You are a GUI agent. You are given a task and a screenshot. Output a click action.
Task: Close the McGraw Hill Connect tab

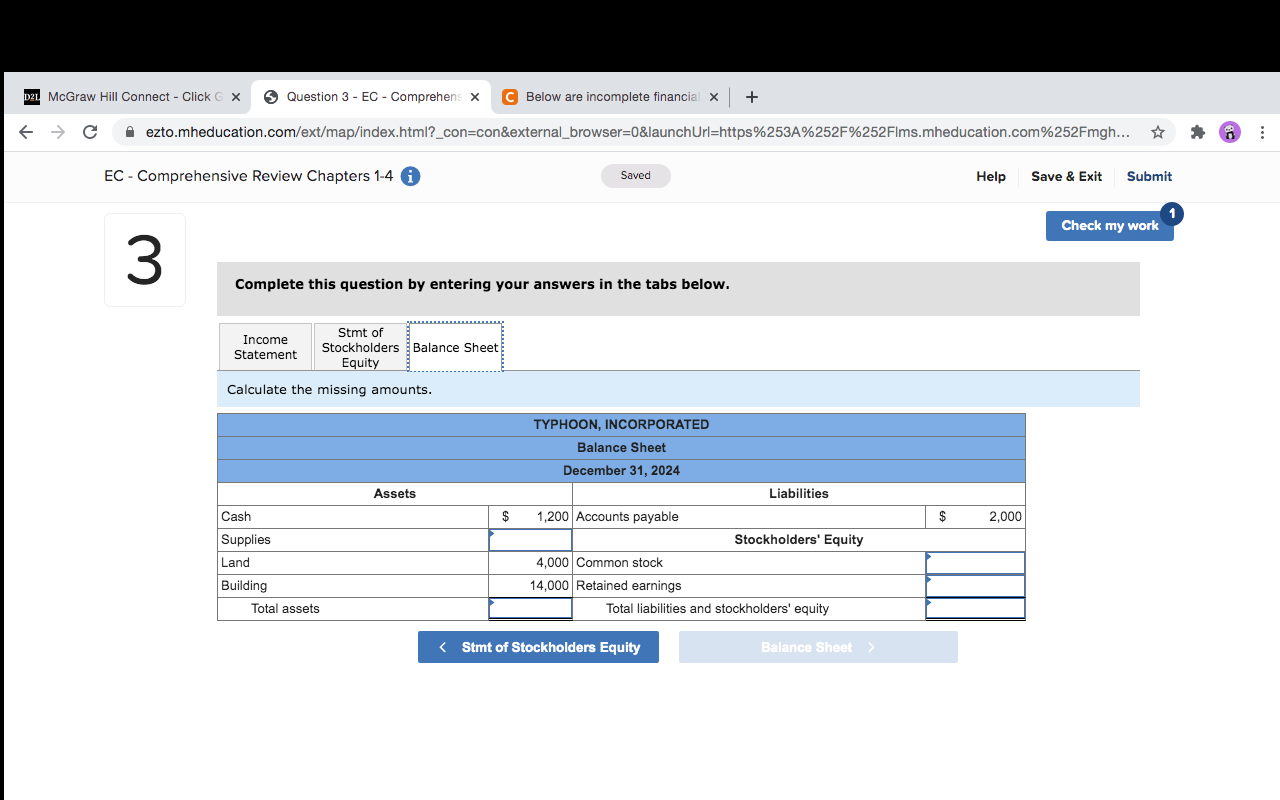[235, 97]
